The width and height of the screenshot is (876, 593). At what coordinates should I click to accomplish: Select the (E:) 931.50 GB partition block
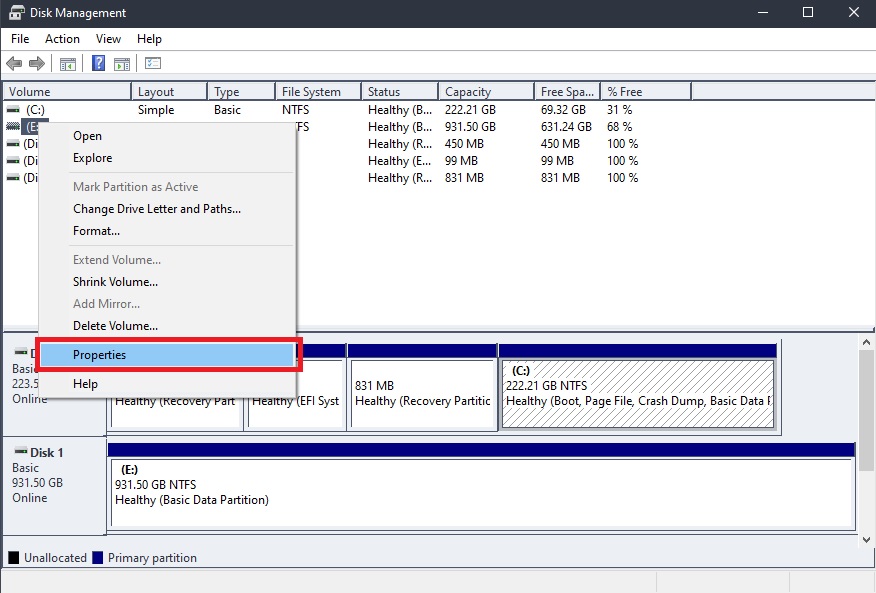tap(481, 492)
